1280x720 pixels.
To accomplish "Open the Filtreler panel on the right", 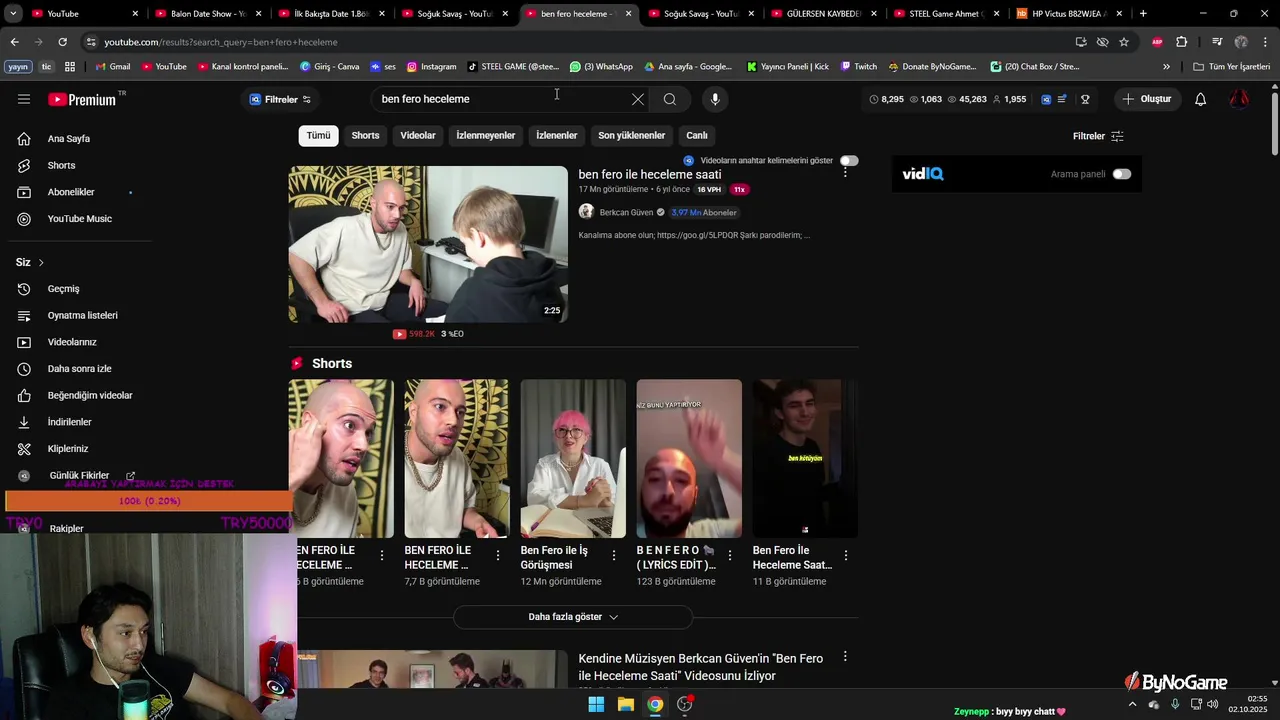I will 1098,136.
